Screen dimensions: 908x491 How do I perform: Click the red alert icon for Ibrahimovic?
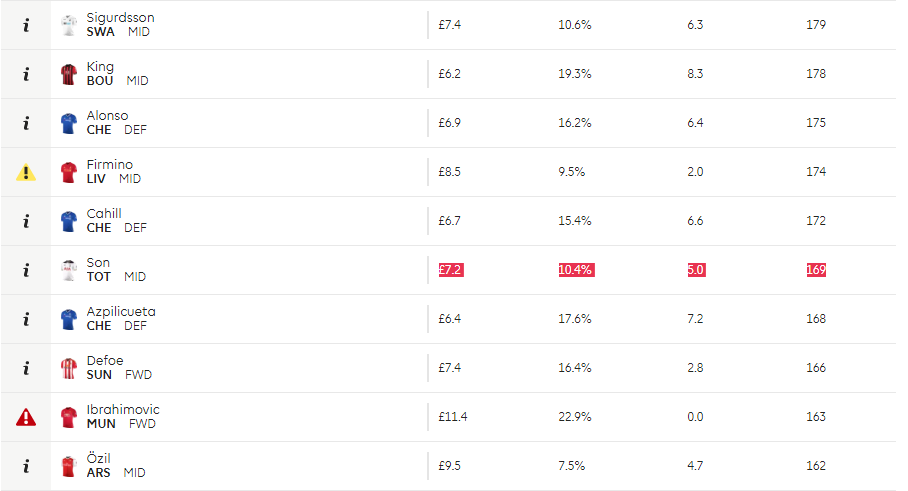point(26,417)
